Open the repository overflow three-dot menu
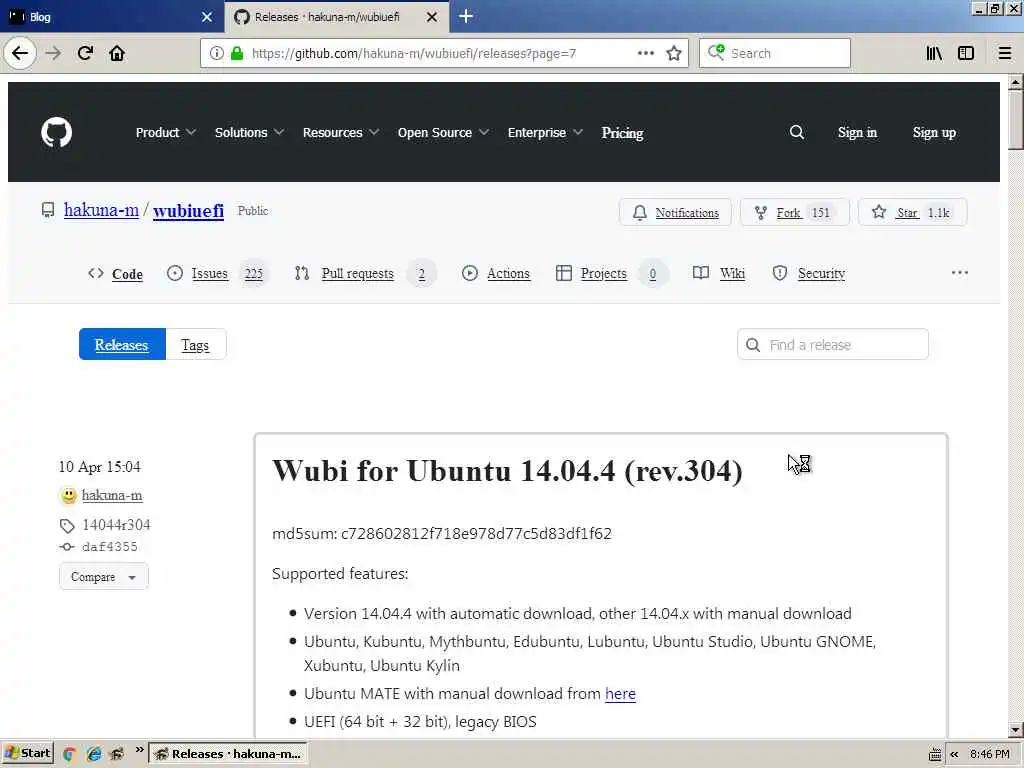Screen dimensions: 1024x768 point(959,272)
